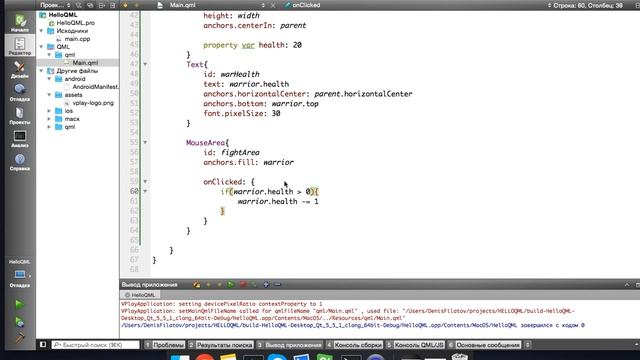Collapse the assets folder

point(49,95)
